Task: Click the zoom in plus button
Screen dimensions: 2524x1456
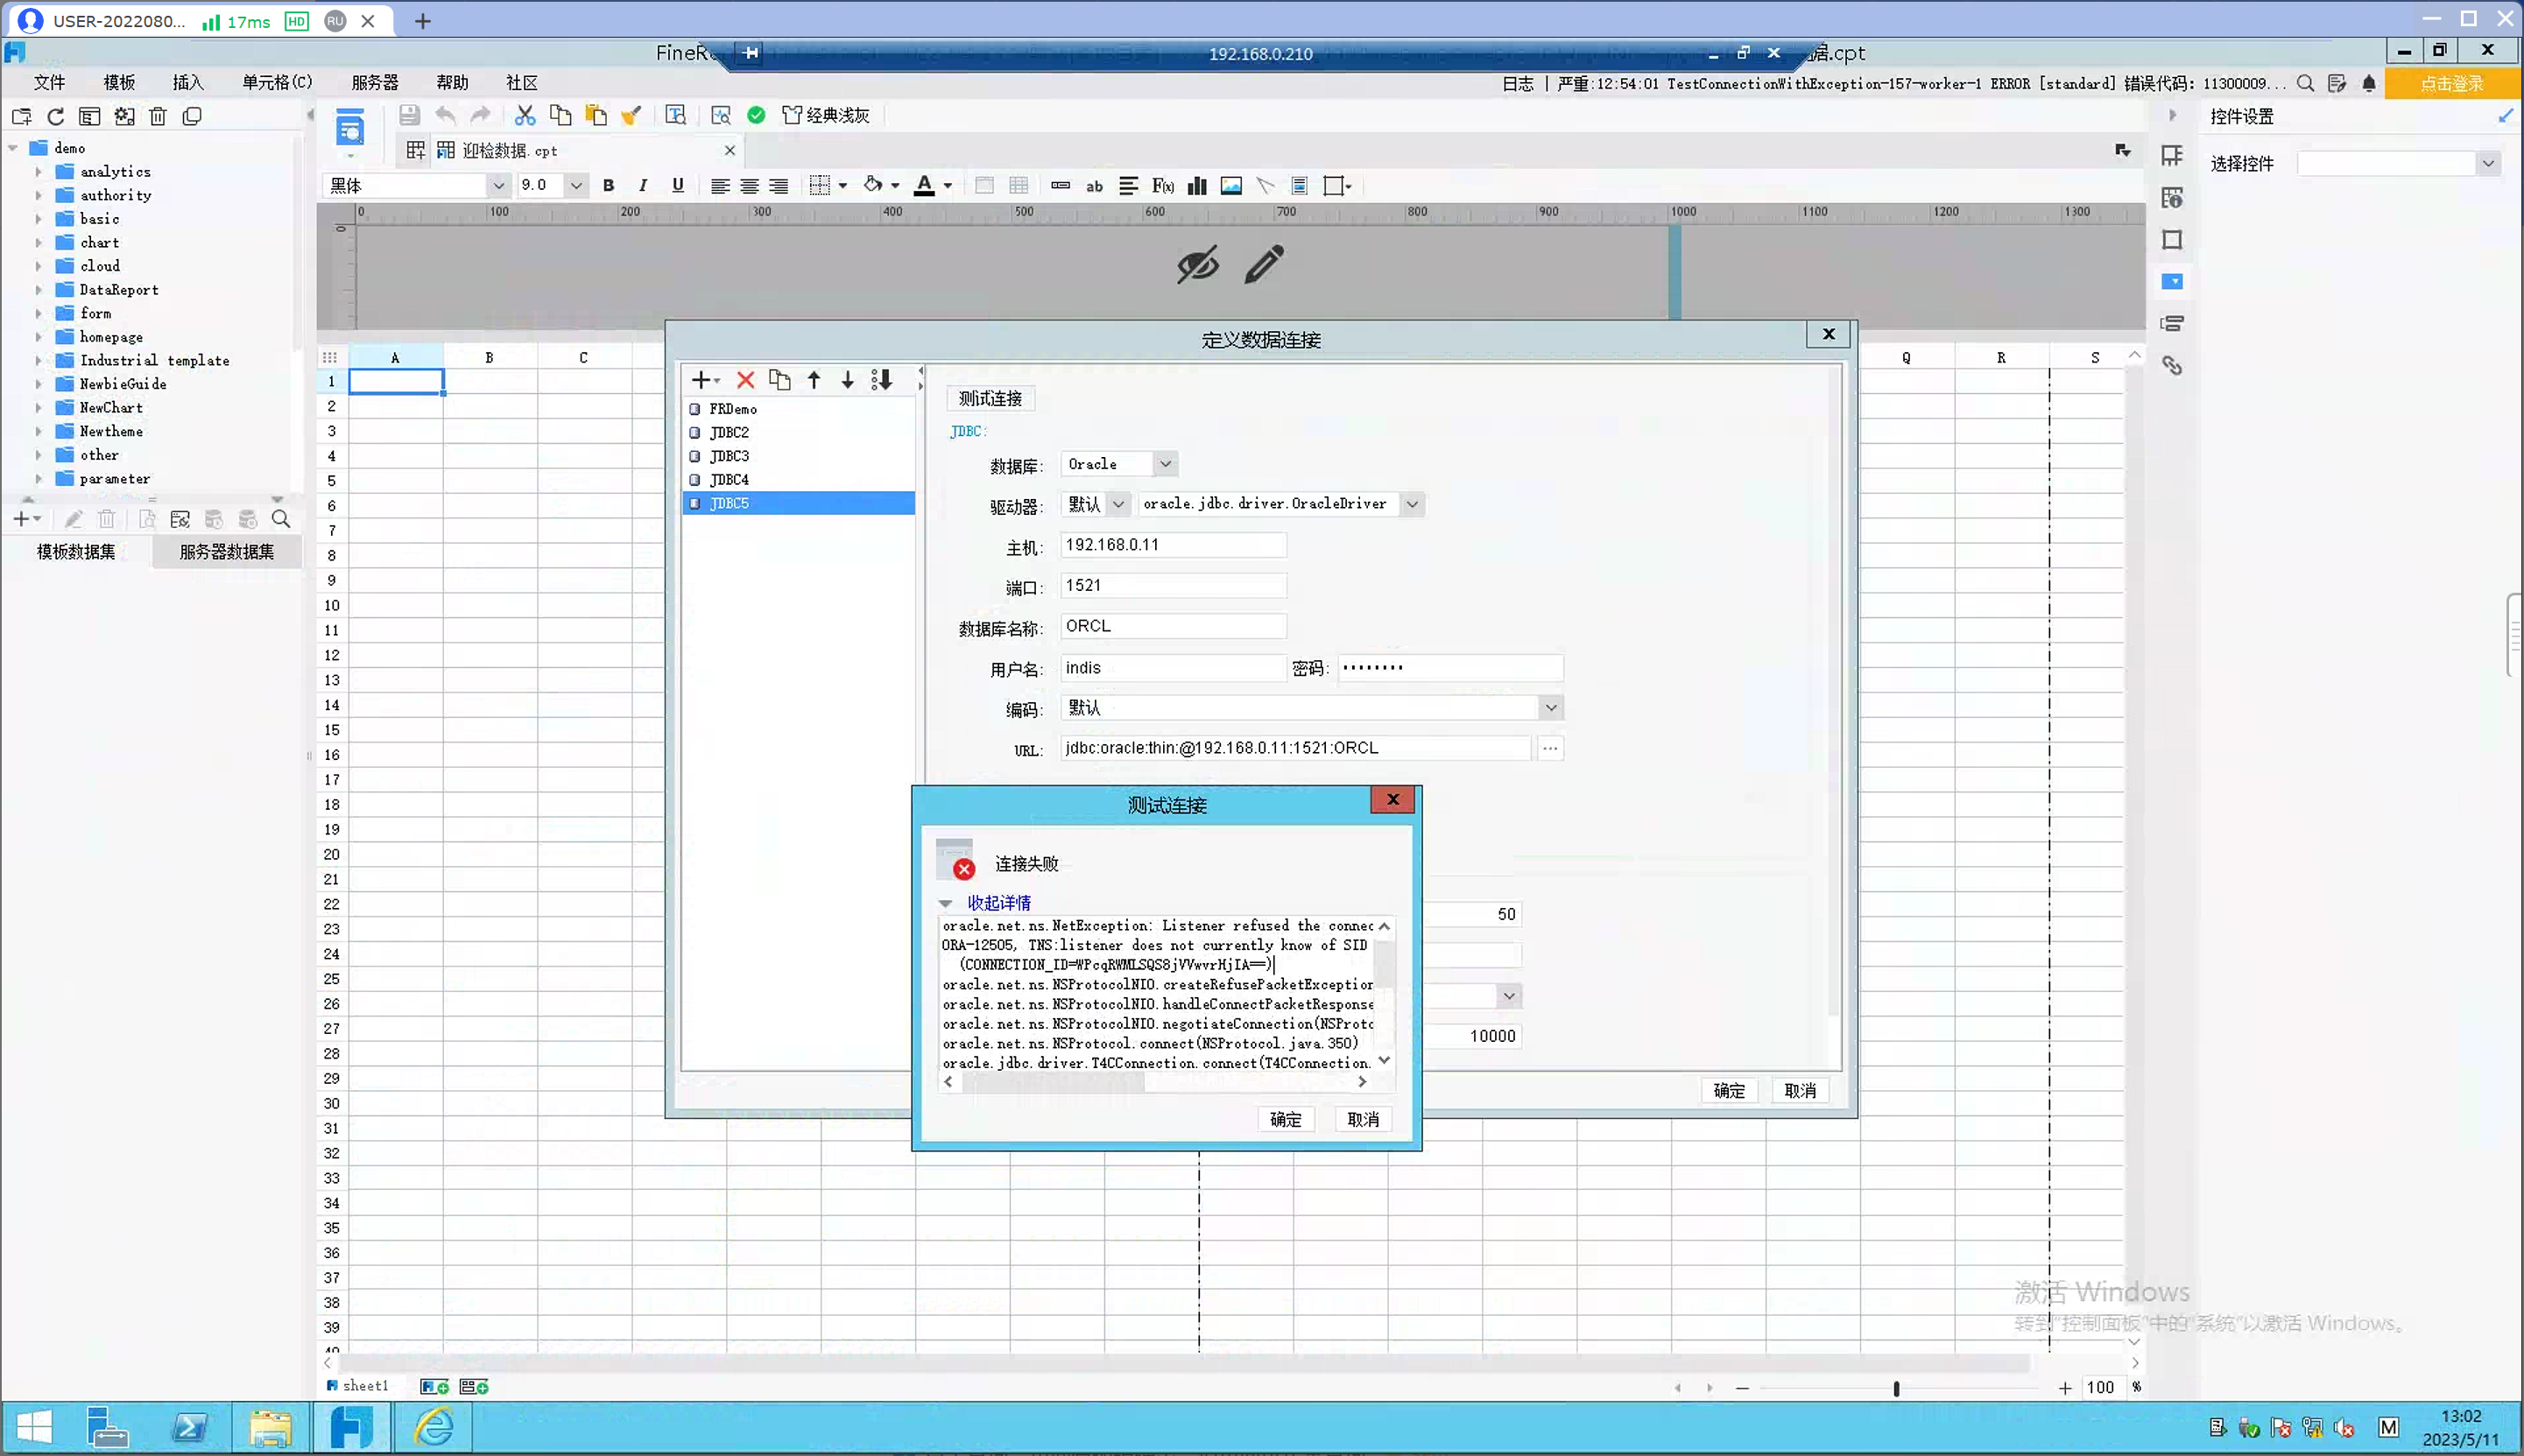Action: [2065, 1388]
